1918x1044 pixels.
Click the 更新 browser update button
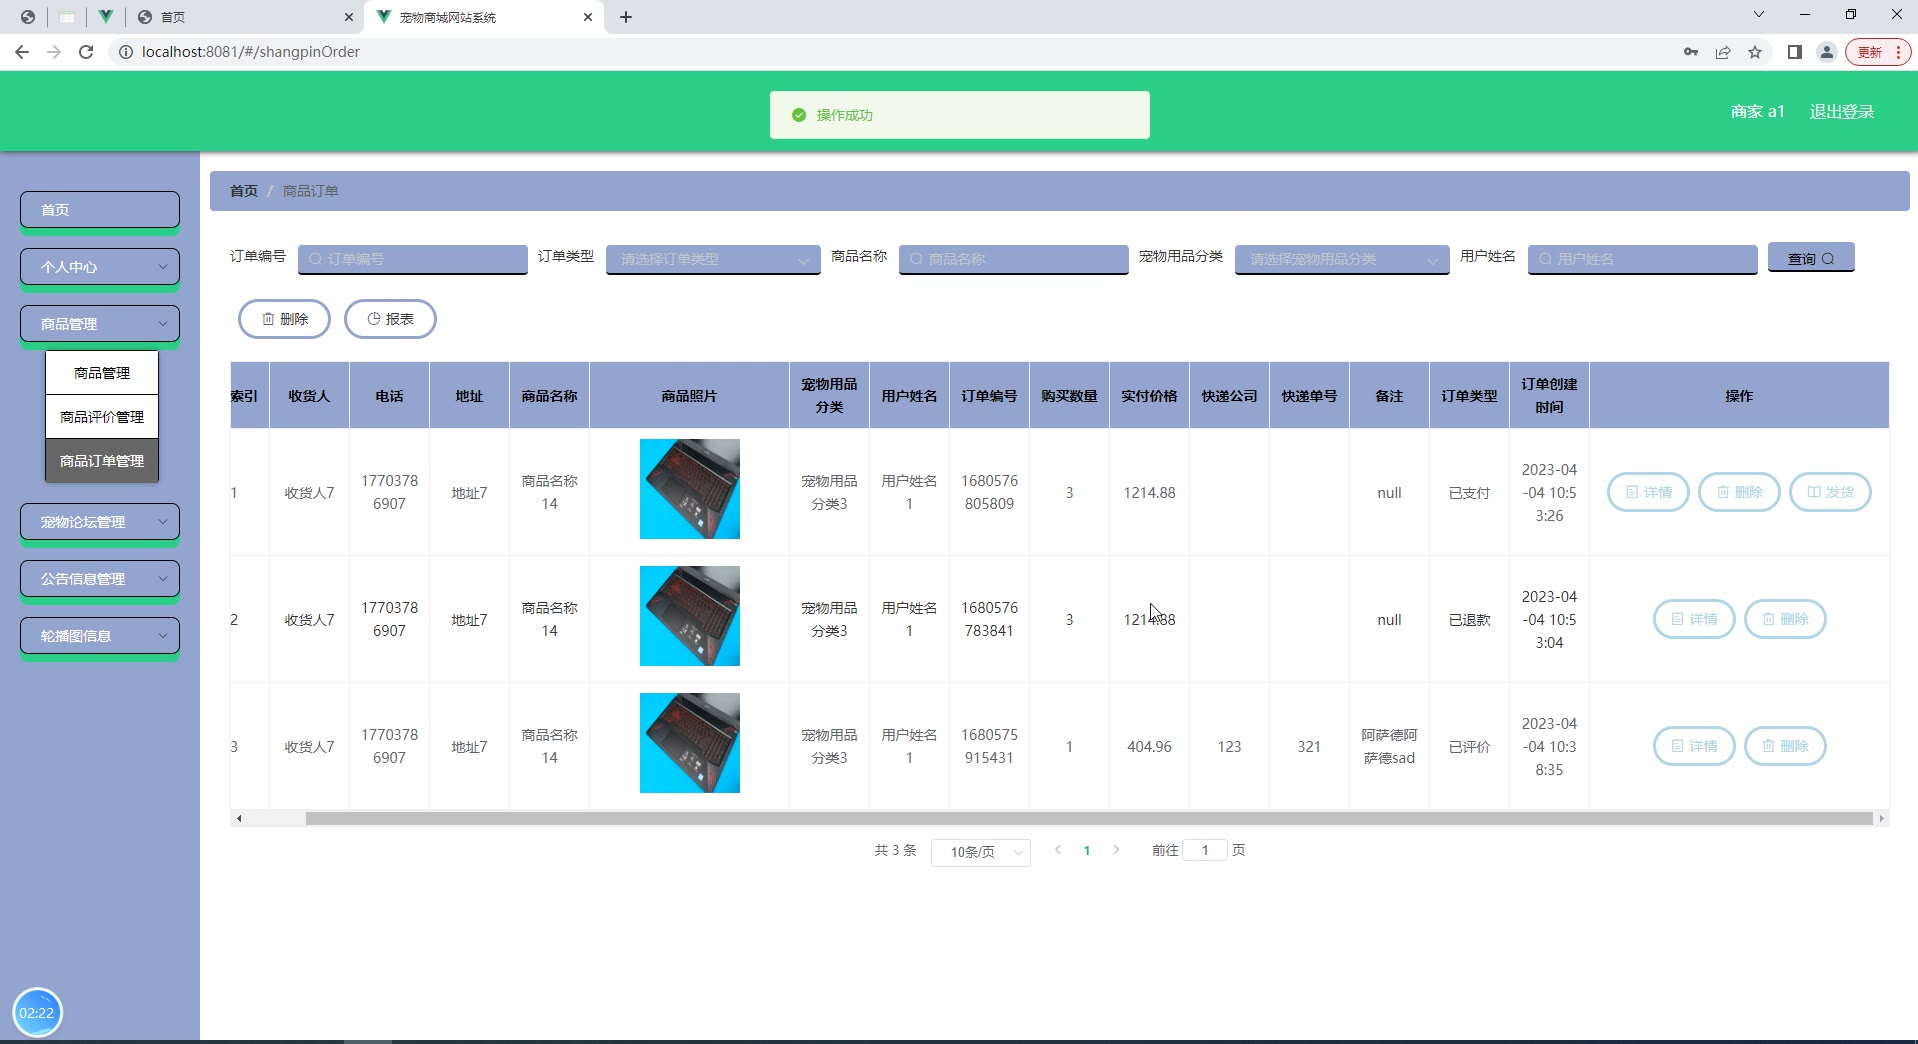click(x=1879, y=52)
